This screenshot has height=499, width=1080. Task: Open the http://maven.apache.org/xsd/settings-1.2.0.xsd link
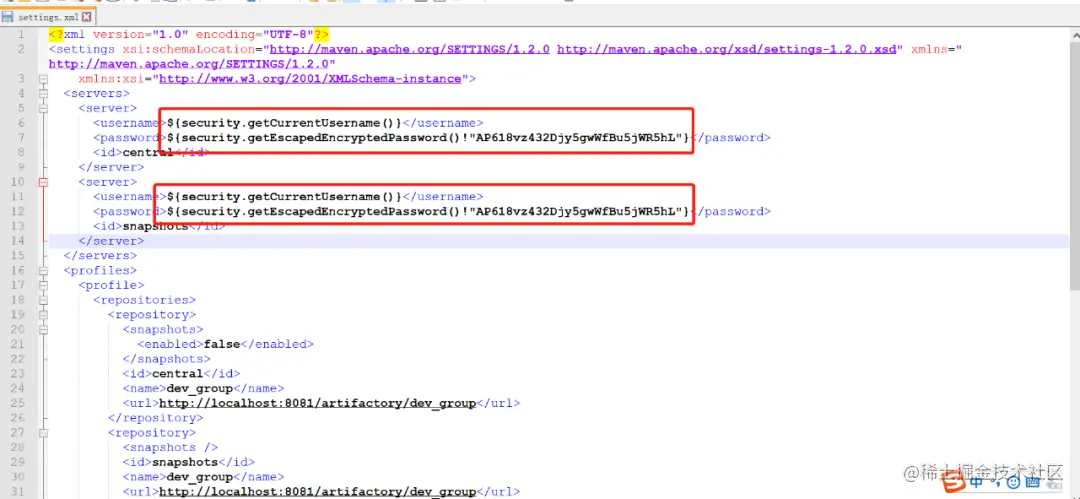[729, 49]
